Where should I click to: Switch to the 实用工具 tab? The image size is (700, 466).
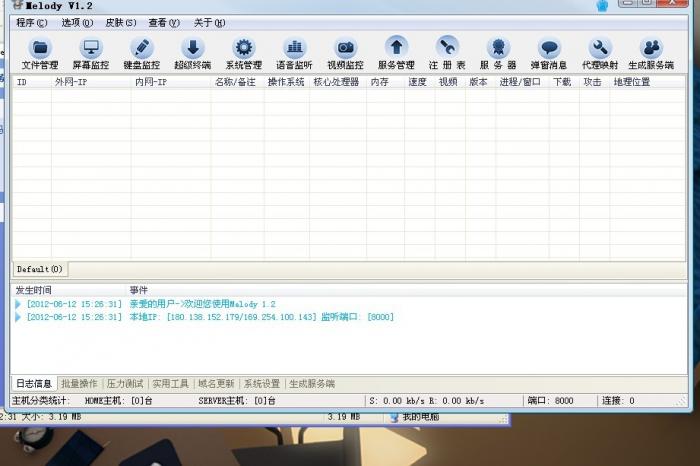[171, 384]
